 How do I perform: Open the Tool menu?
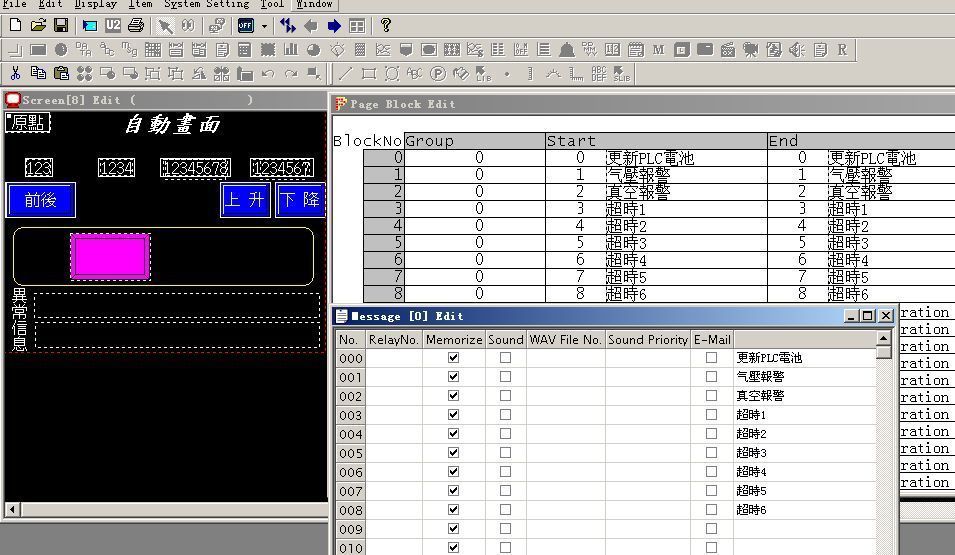272,4
